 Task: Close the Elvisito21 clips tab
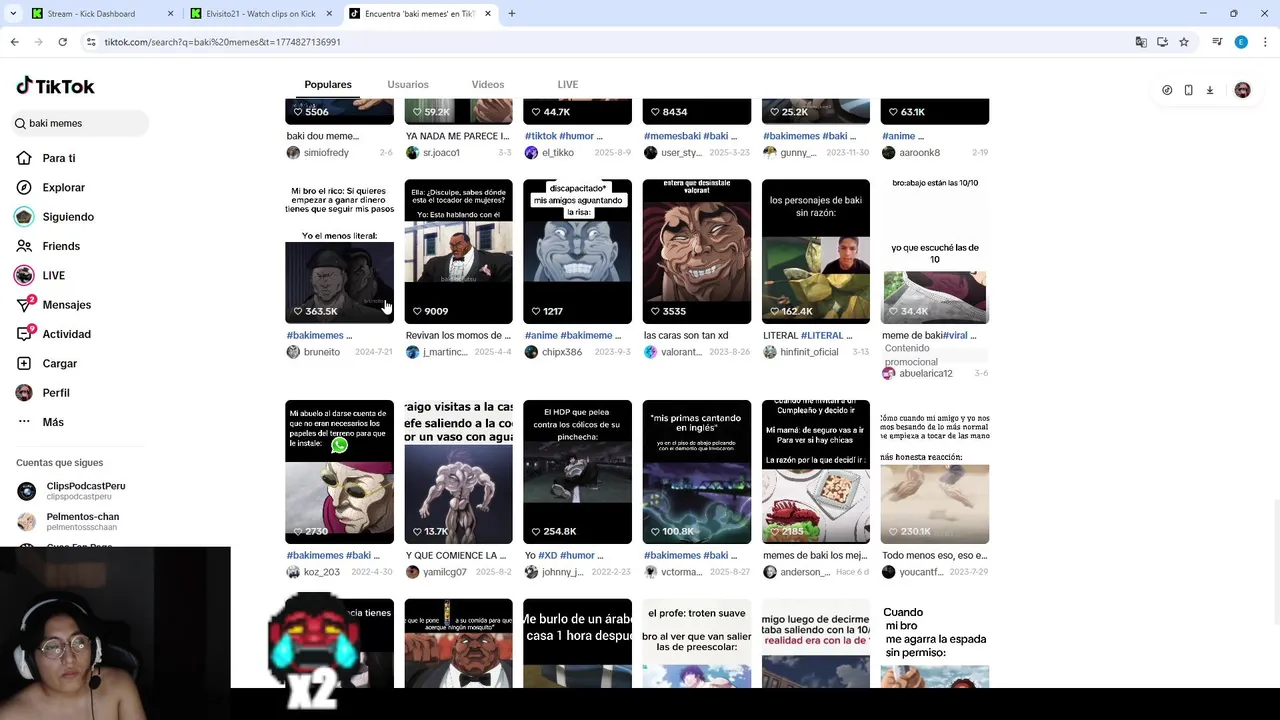[329, 14]
